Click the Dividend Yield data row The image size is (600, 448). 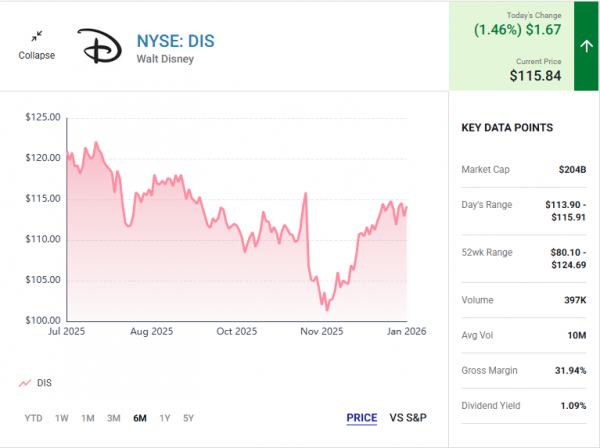point(523,405)
